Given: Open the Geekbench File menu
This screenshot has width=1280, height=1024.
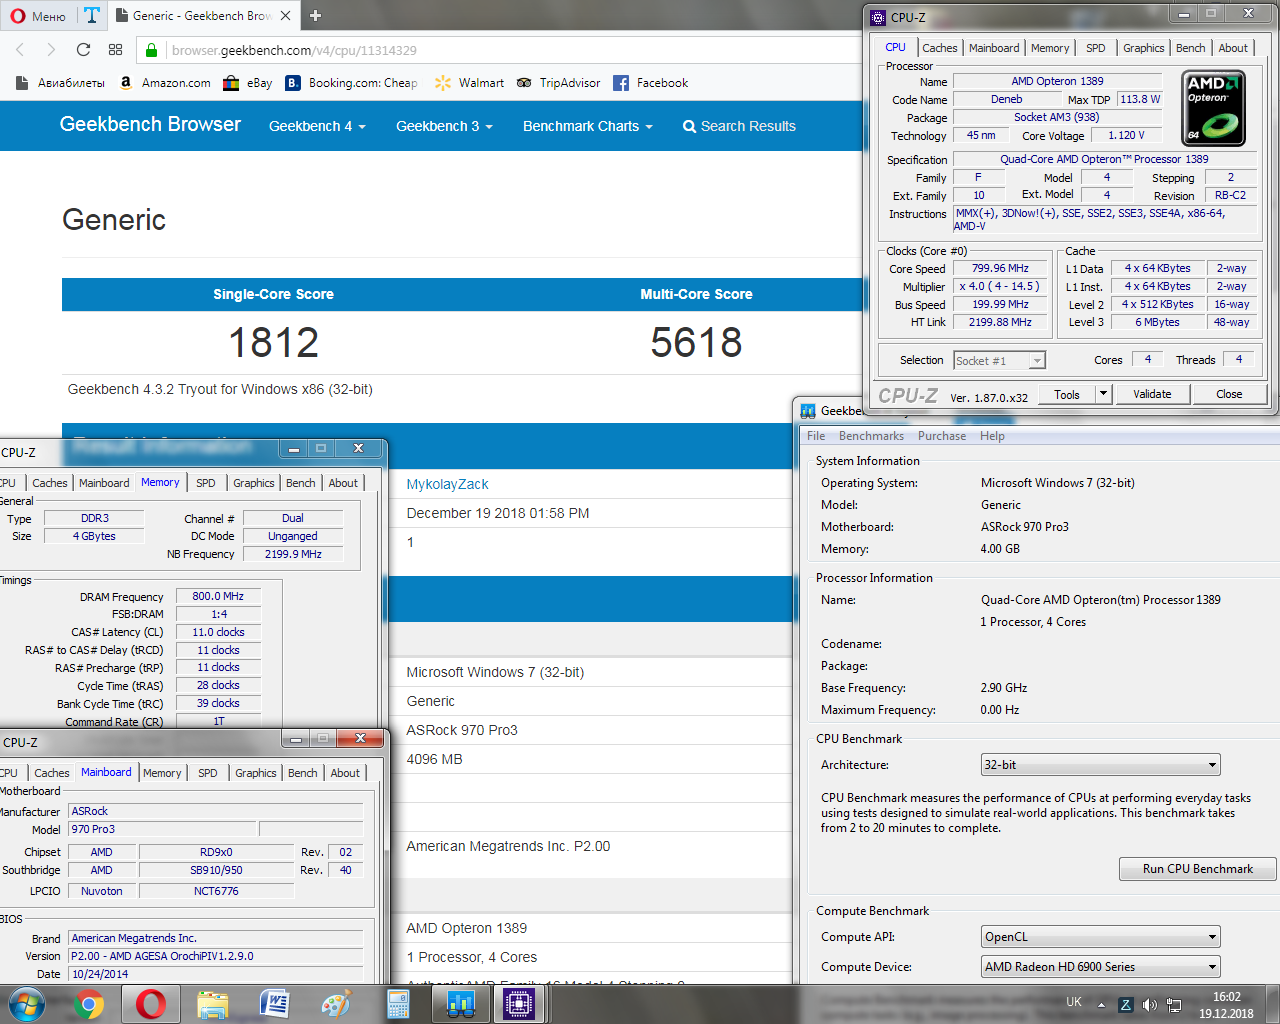Looking at the screenshot, I should point(816,436).
